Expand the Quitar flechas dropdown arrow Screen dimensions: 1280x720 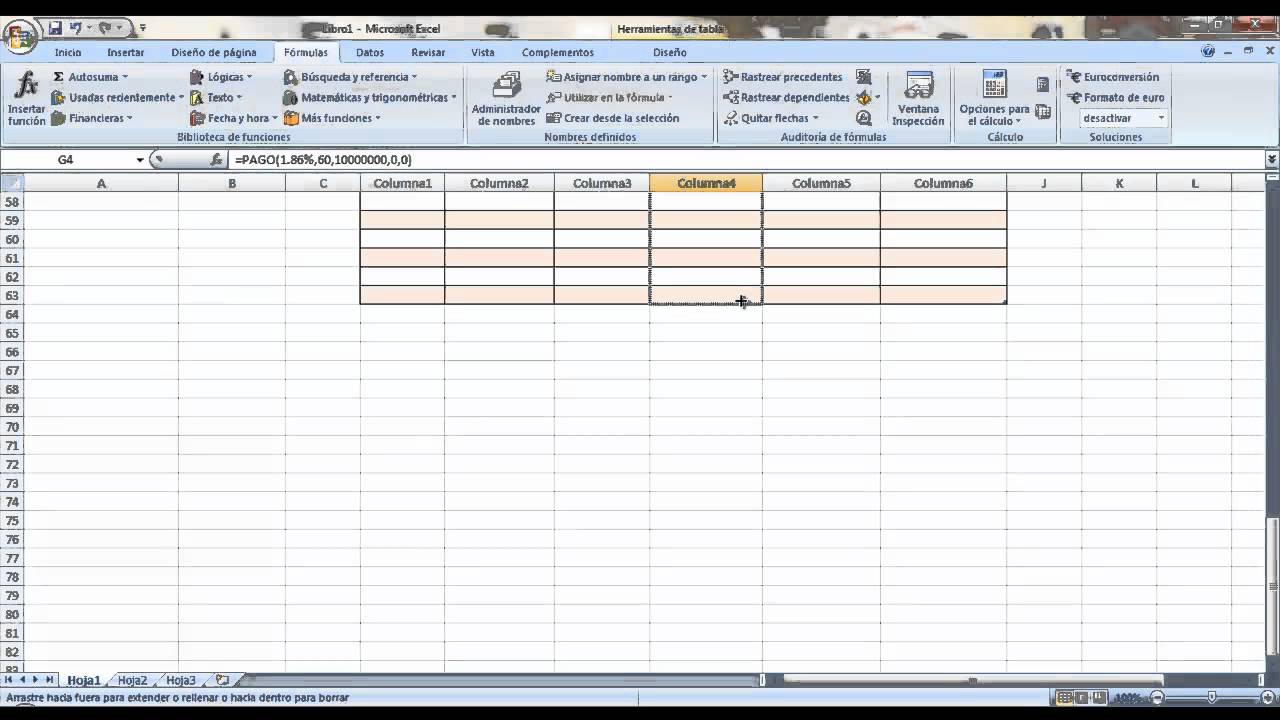(815, 118)
